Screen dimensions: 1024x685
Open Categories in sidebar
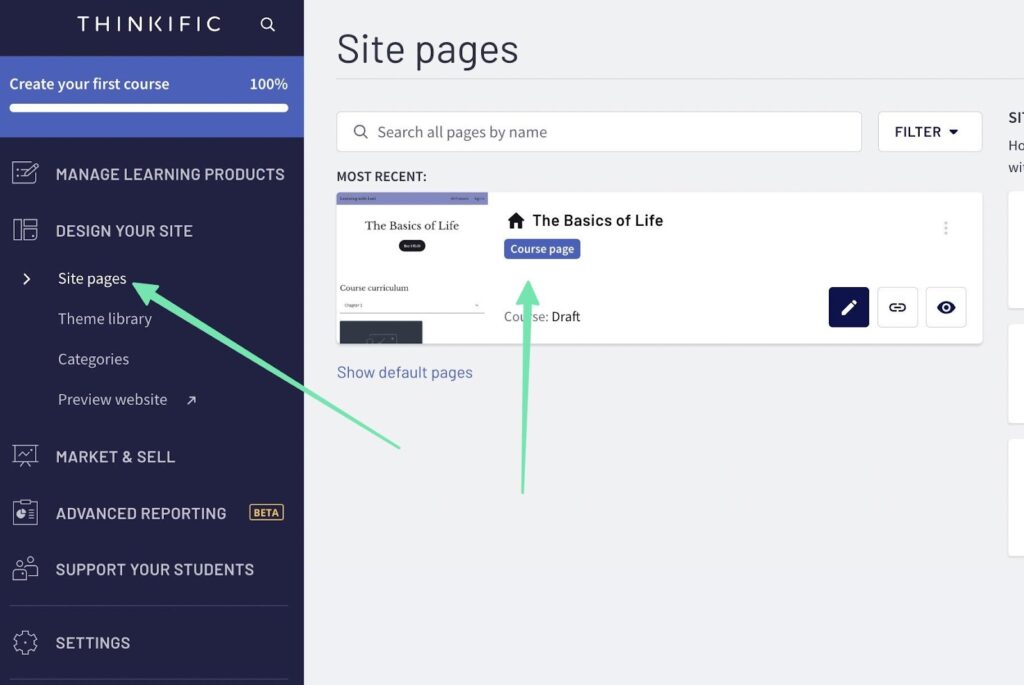pos(93,359)
